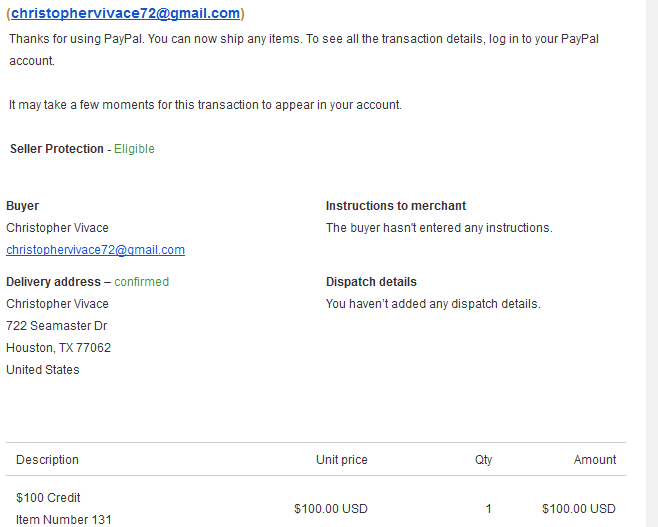
Task: Click the Item Number 131 text
Action: tap(64, 520)
